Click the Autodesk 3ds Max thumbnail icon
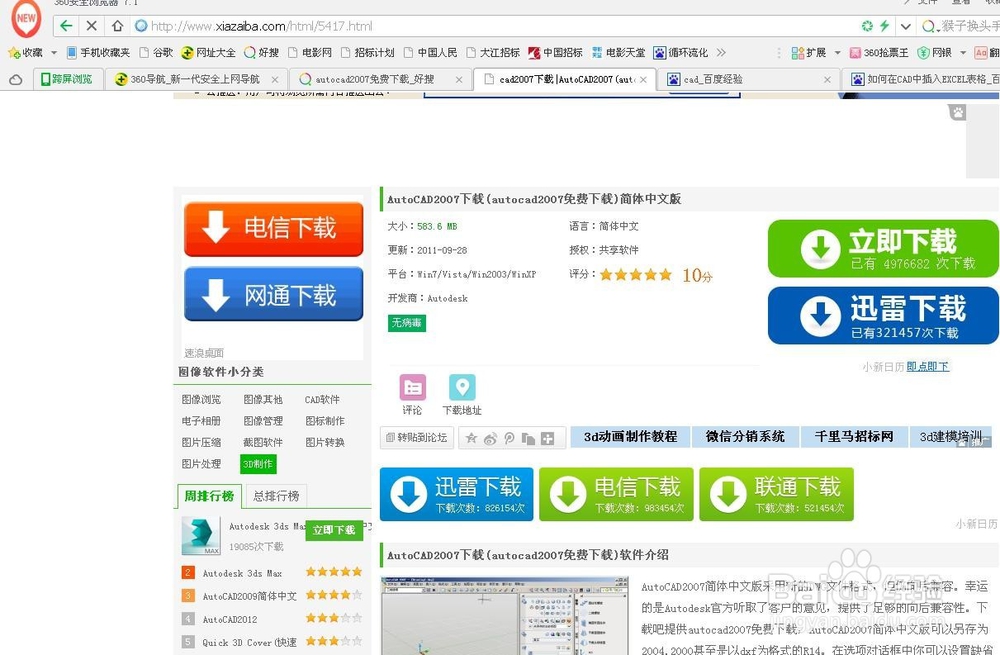Viewport: 1000px width, 655px height. 202,536
